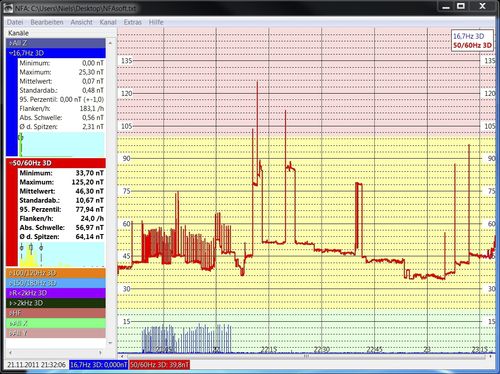Click chart horizontal scrollbar left arrow
500x374 pixels.
coord(121,356)
